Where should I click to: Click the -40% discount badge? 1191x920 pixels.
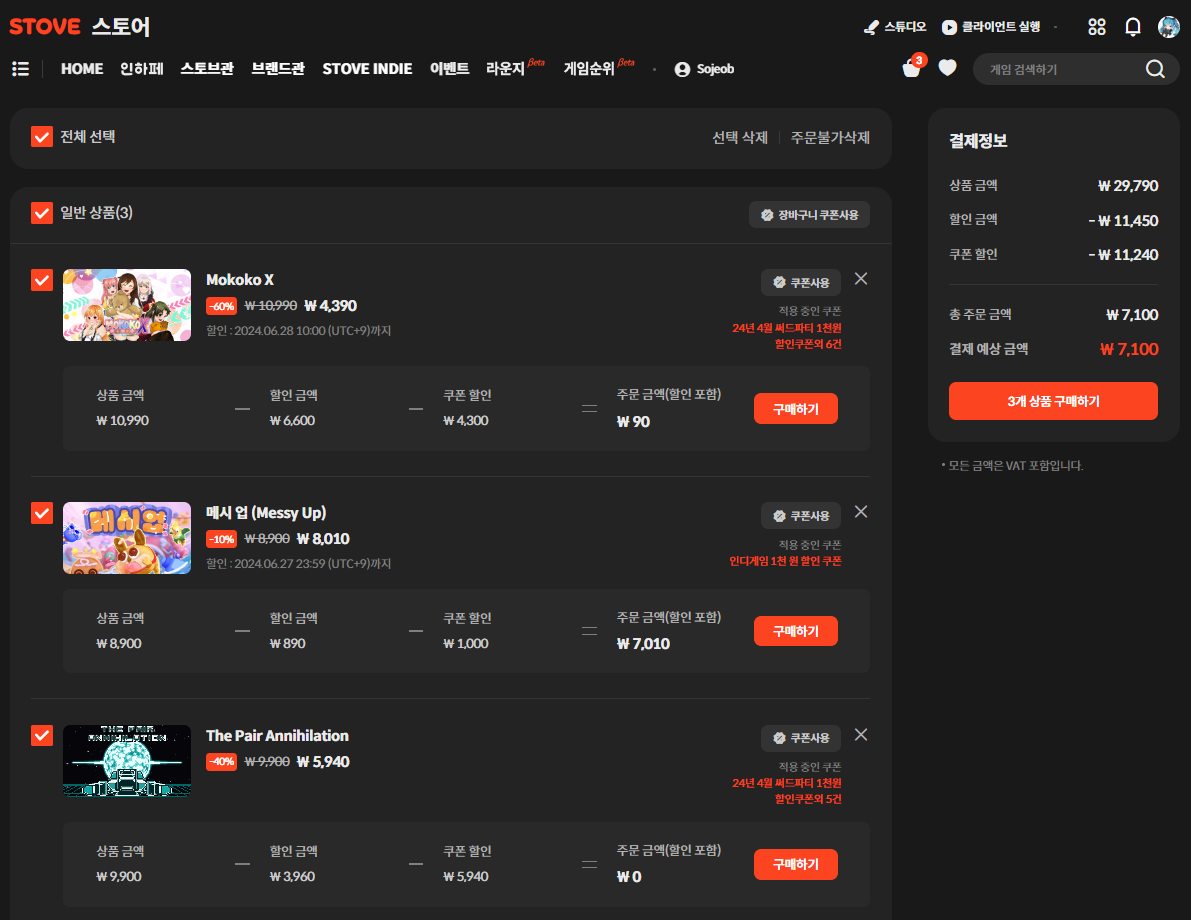[x=222, y=761]
